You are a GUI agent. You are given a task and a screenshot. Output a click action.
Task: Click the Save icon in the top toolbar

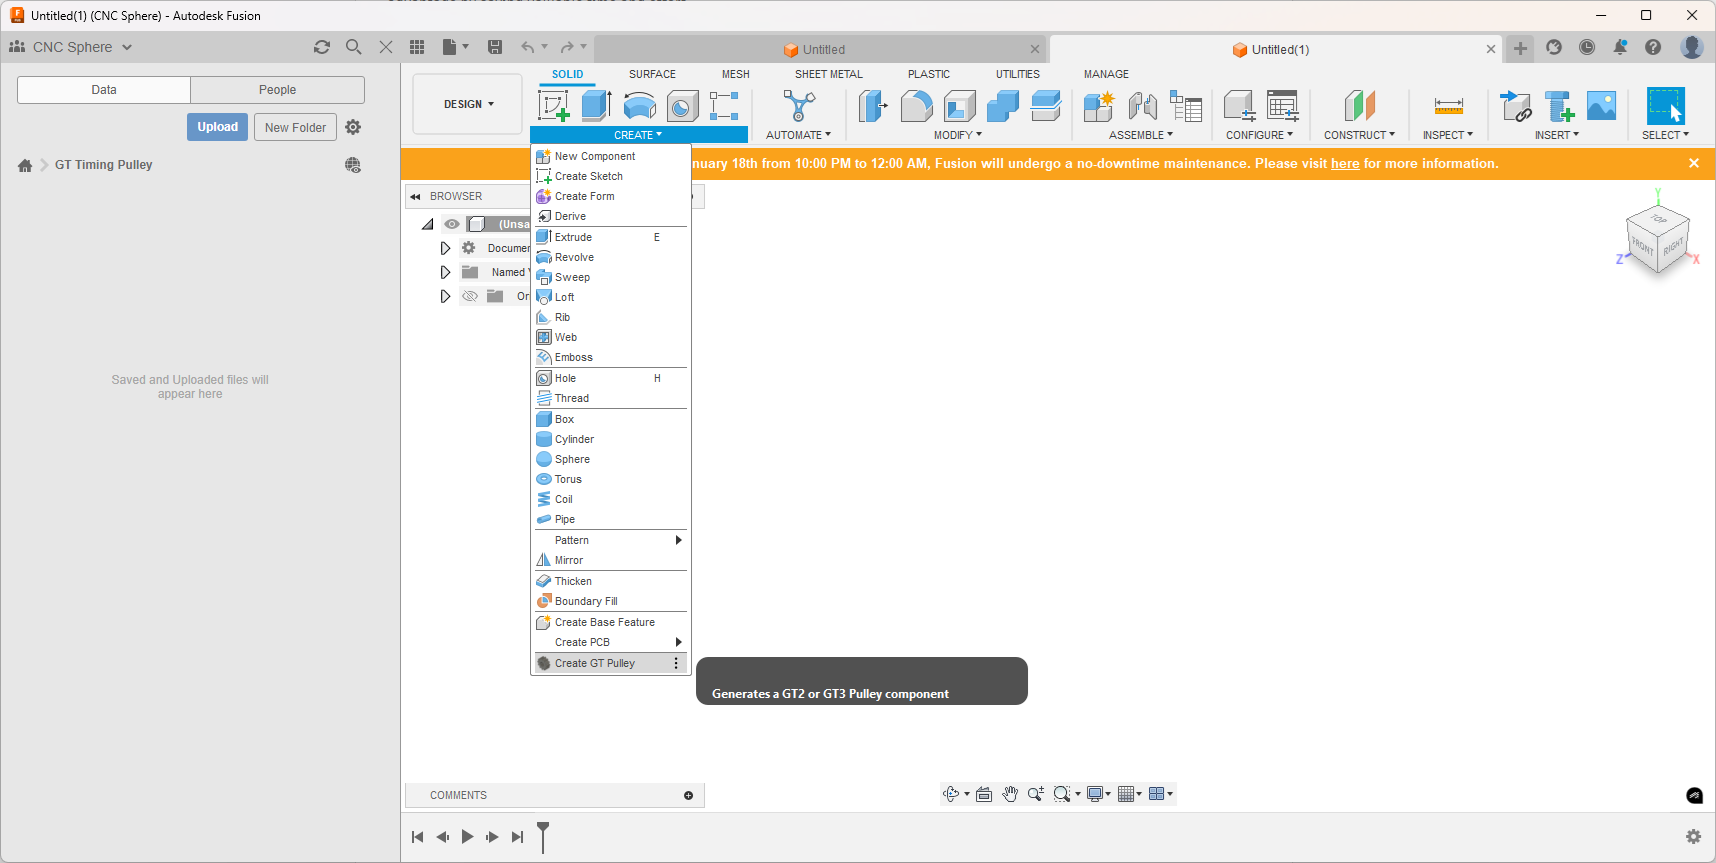coord(495,47)
